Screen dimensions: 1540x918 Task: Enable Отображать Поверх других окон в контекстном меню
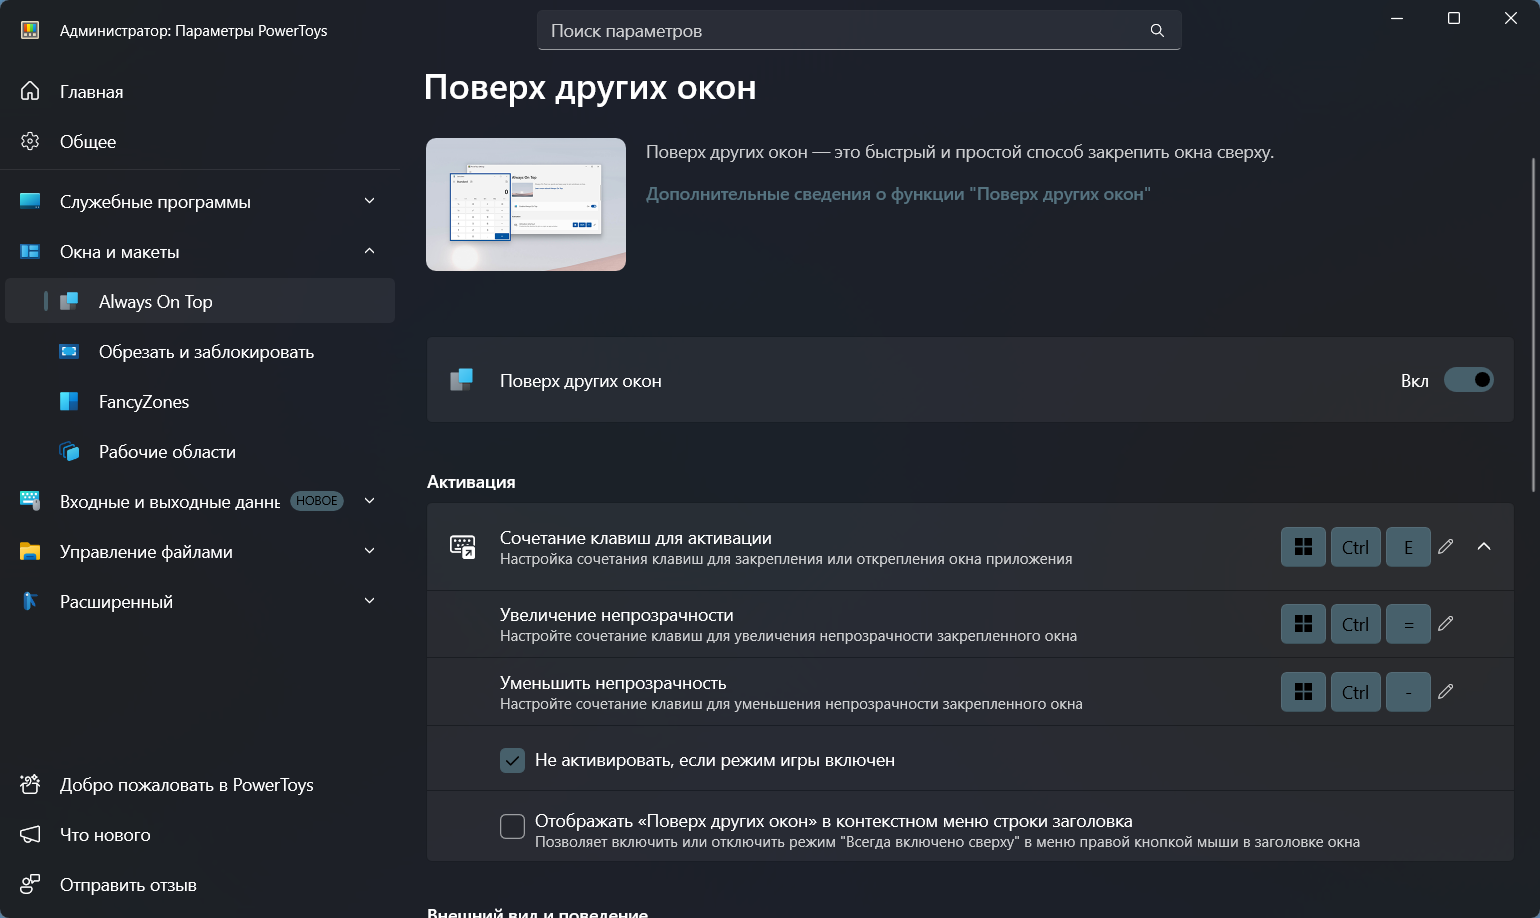tap(512, 826)
